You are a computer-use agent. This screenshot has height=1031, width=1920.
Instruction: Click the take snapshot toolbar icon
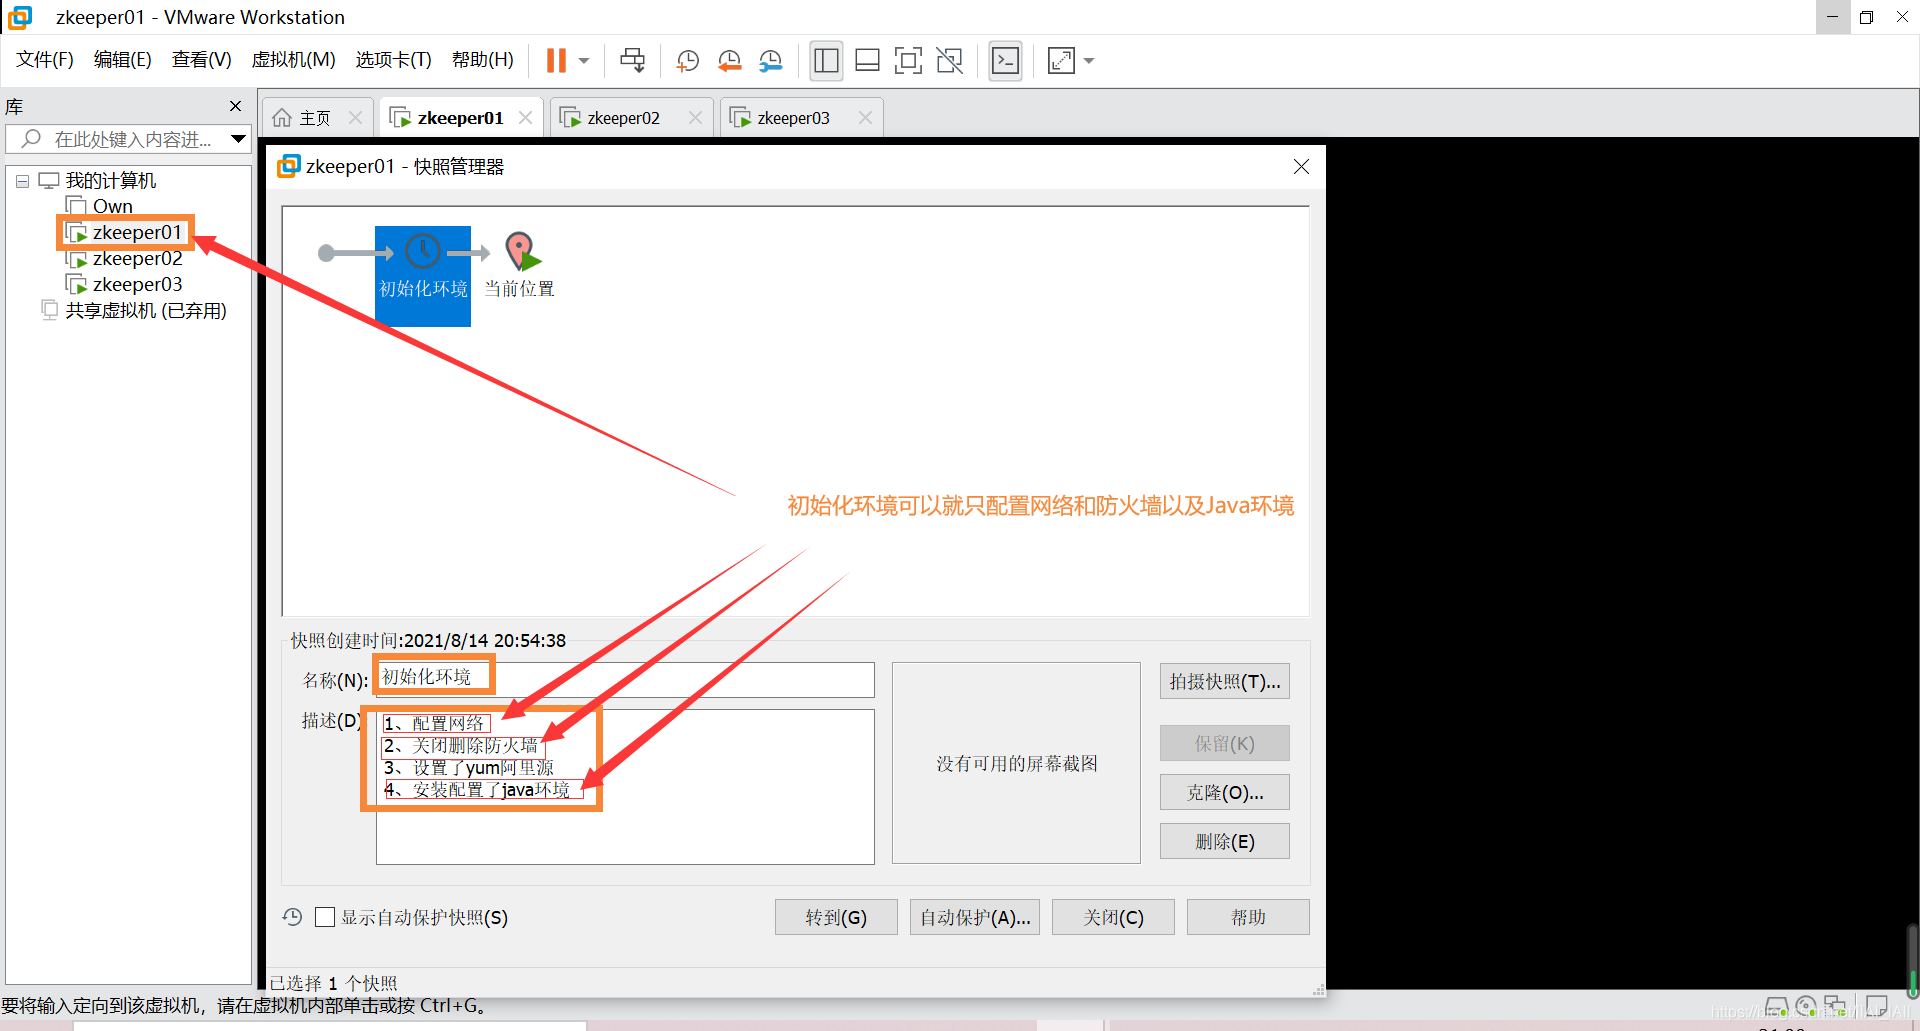688,61
